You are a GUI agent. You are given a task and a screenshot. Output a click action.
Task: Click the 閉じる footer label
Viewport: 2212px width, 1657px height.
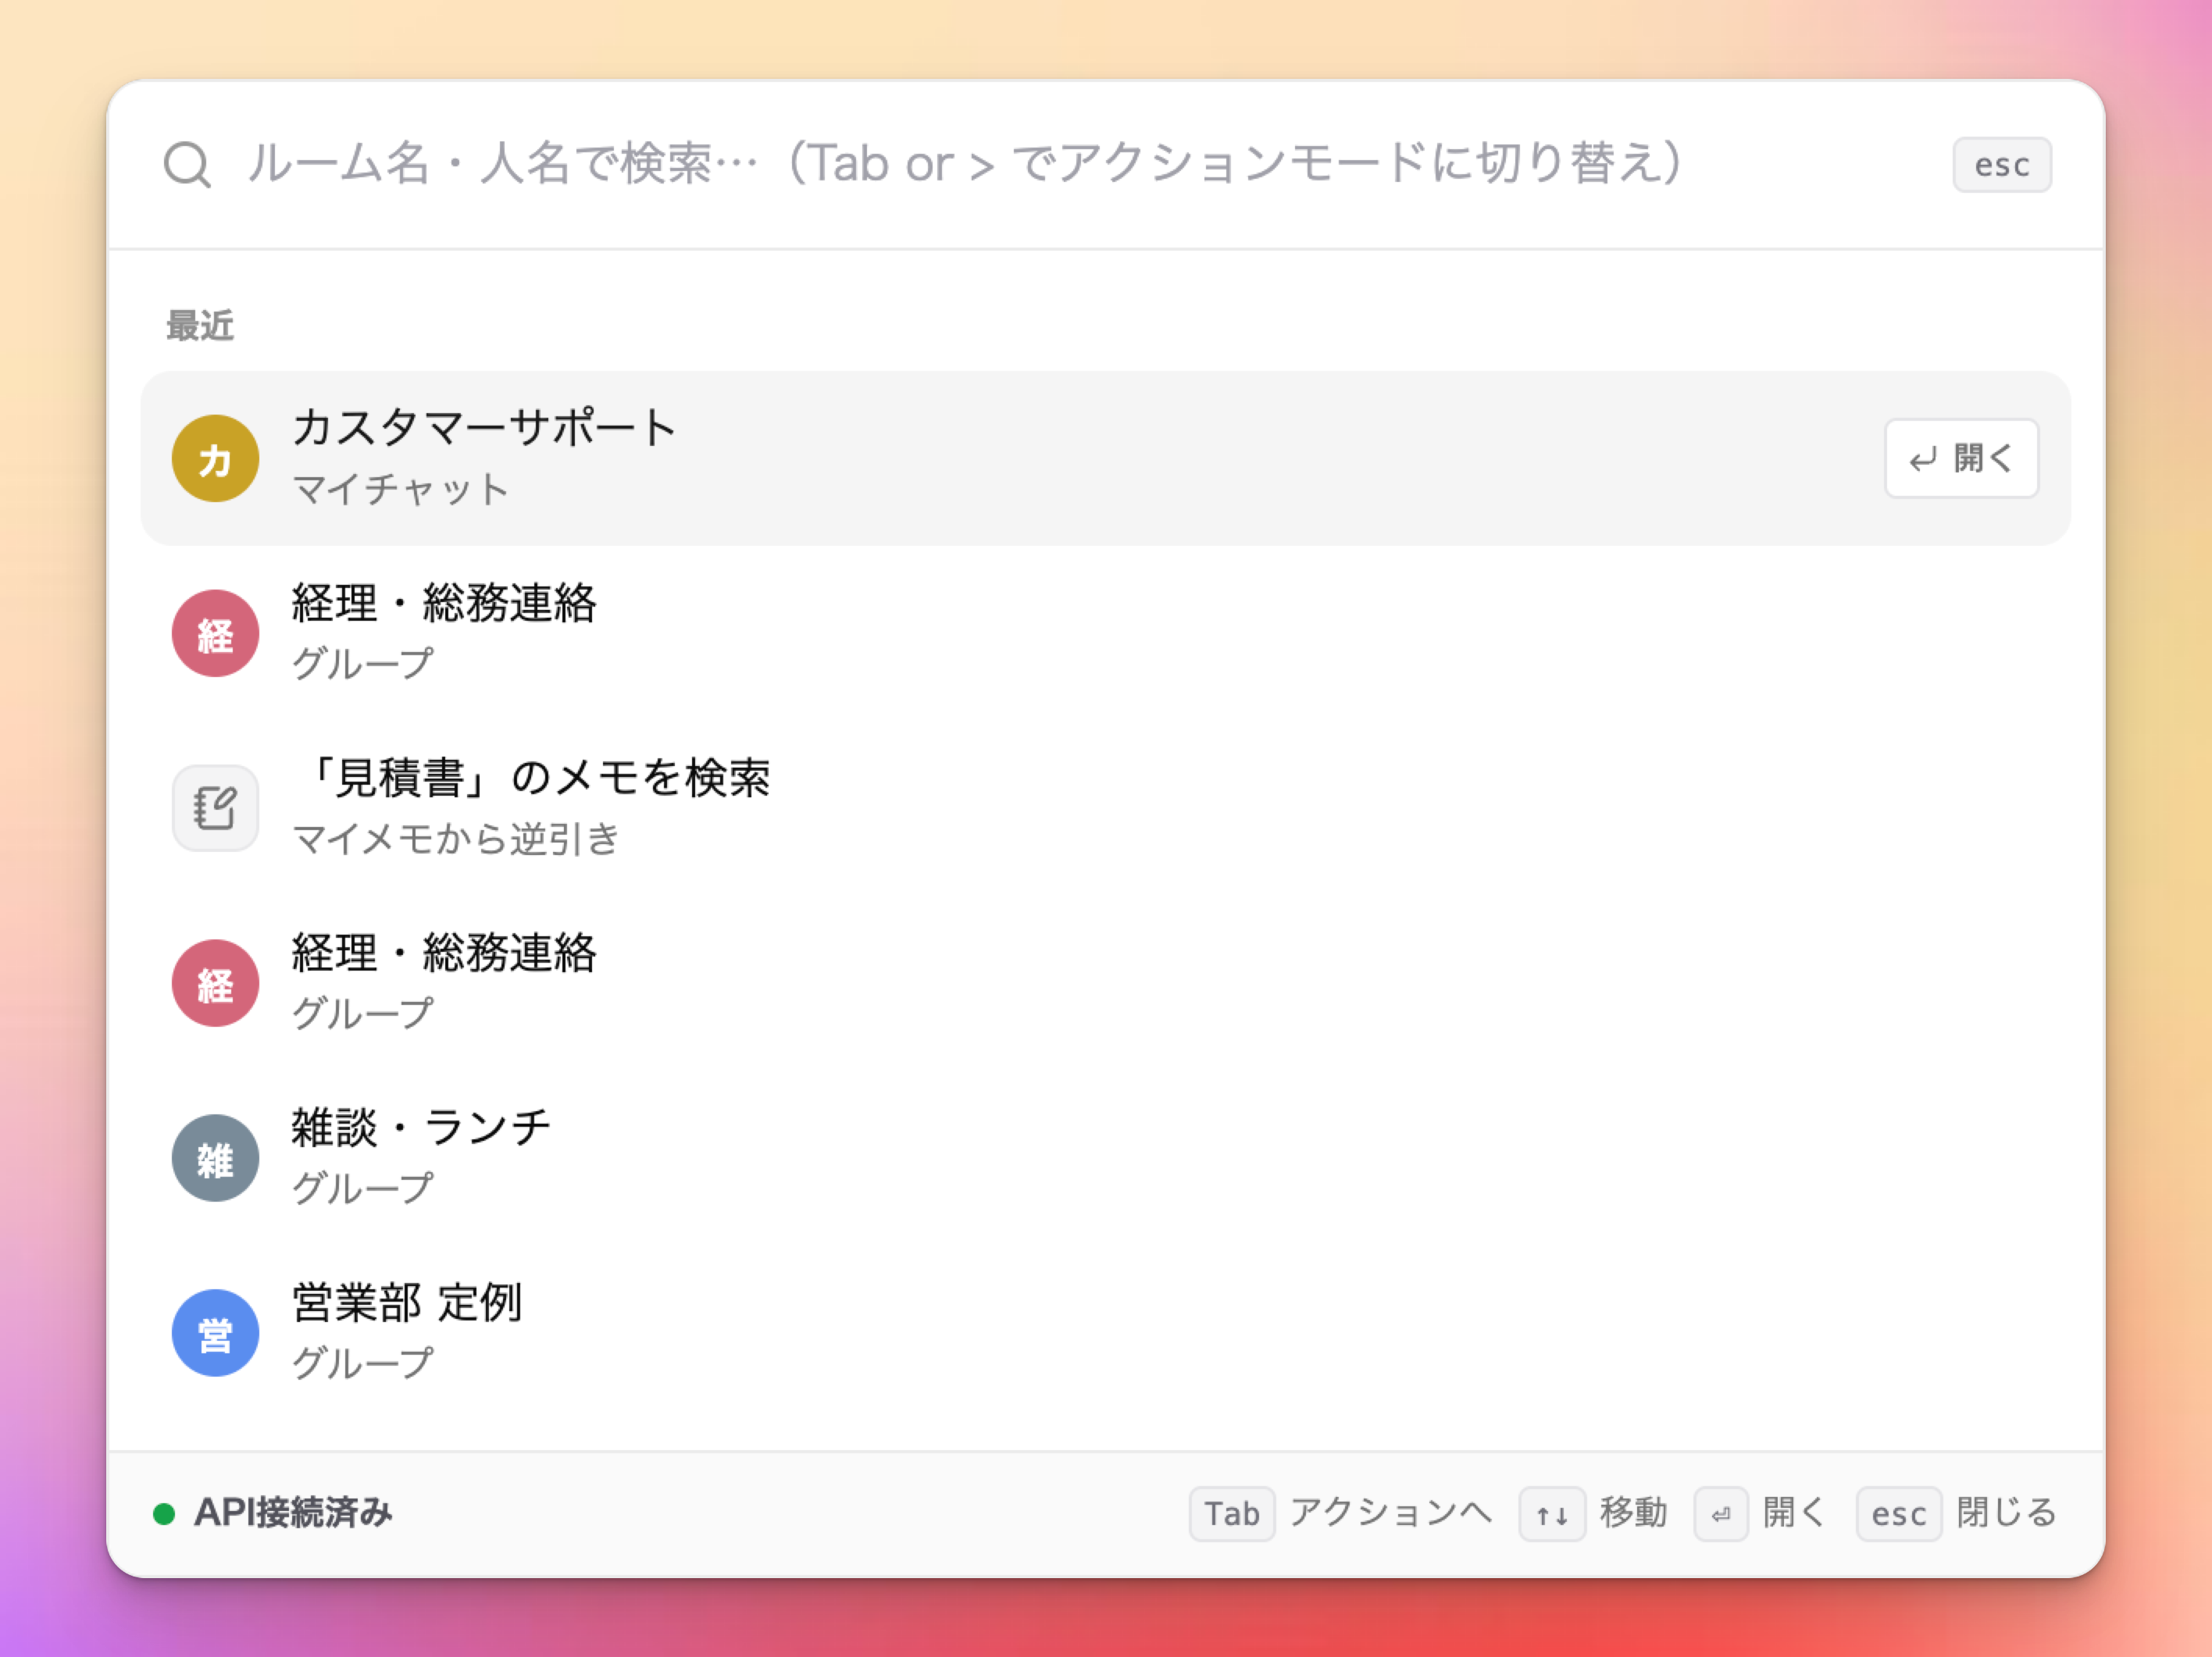[x=2005, y=1513]
